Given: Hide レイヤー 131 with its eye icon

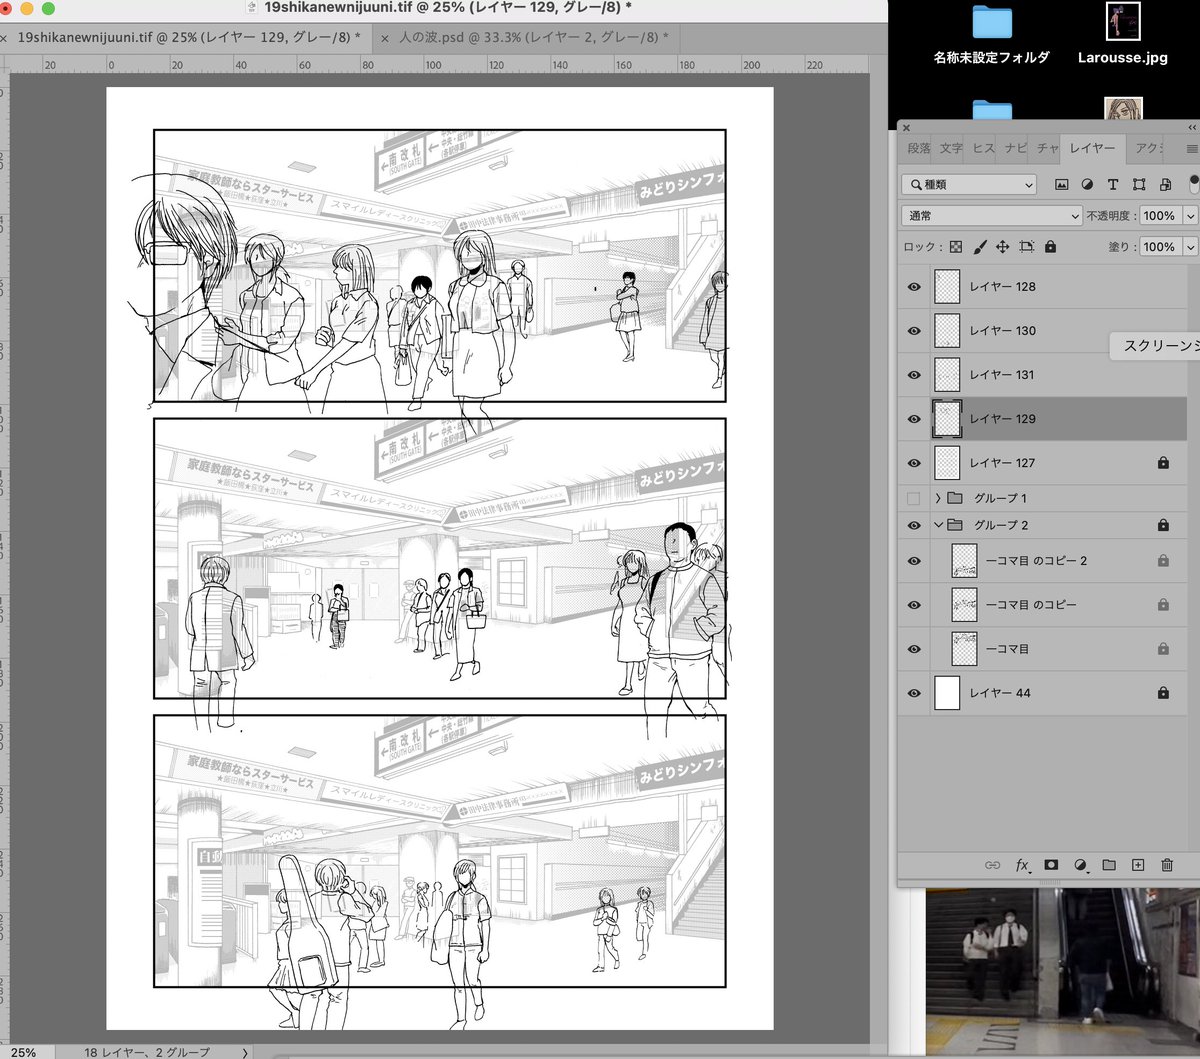Looking at the screenshot, I should tap(914, 375).
